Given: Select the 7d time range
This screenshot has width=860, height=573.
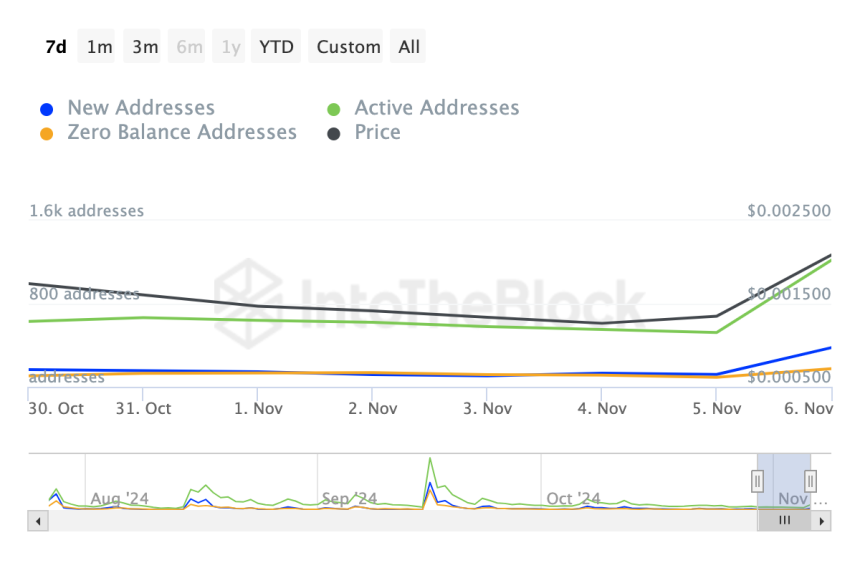Looking at the screenshot, I should click(56, 47).
